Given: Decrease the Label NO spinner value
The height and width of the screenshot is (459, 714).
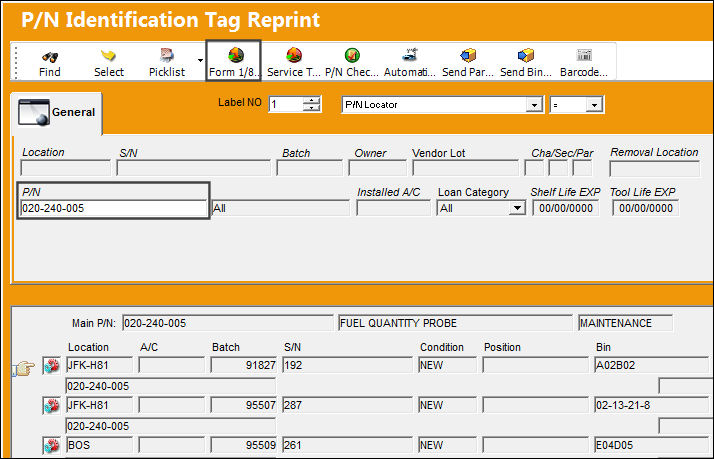Looking at the screenshot, I should coord(312,108).
